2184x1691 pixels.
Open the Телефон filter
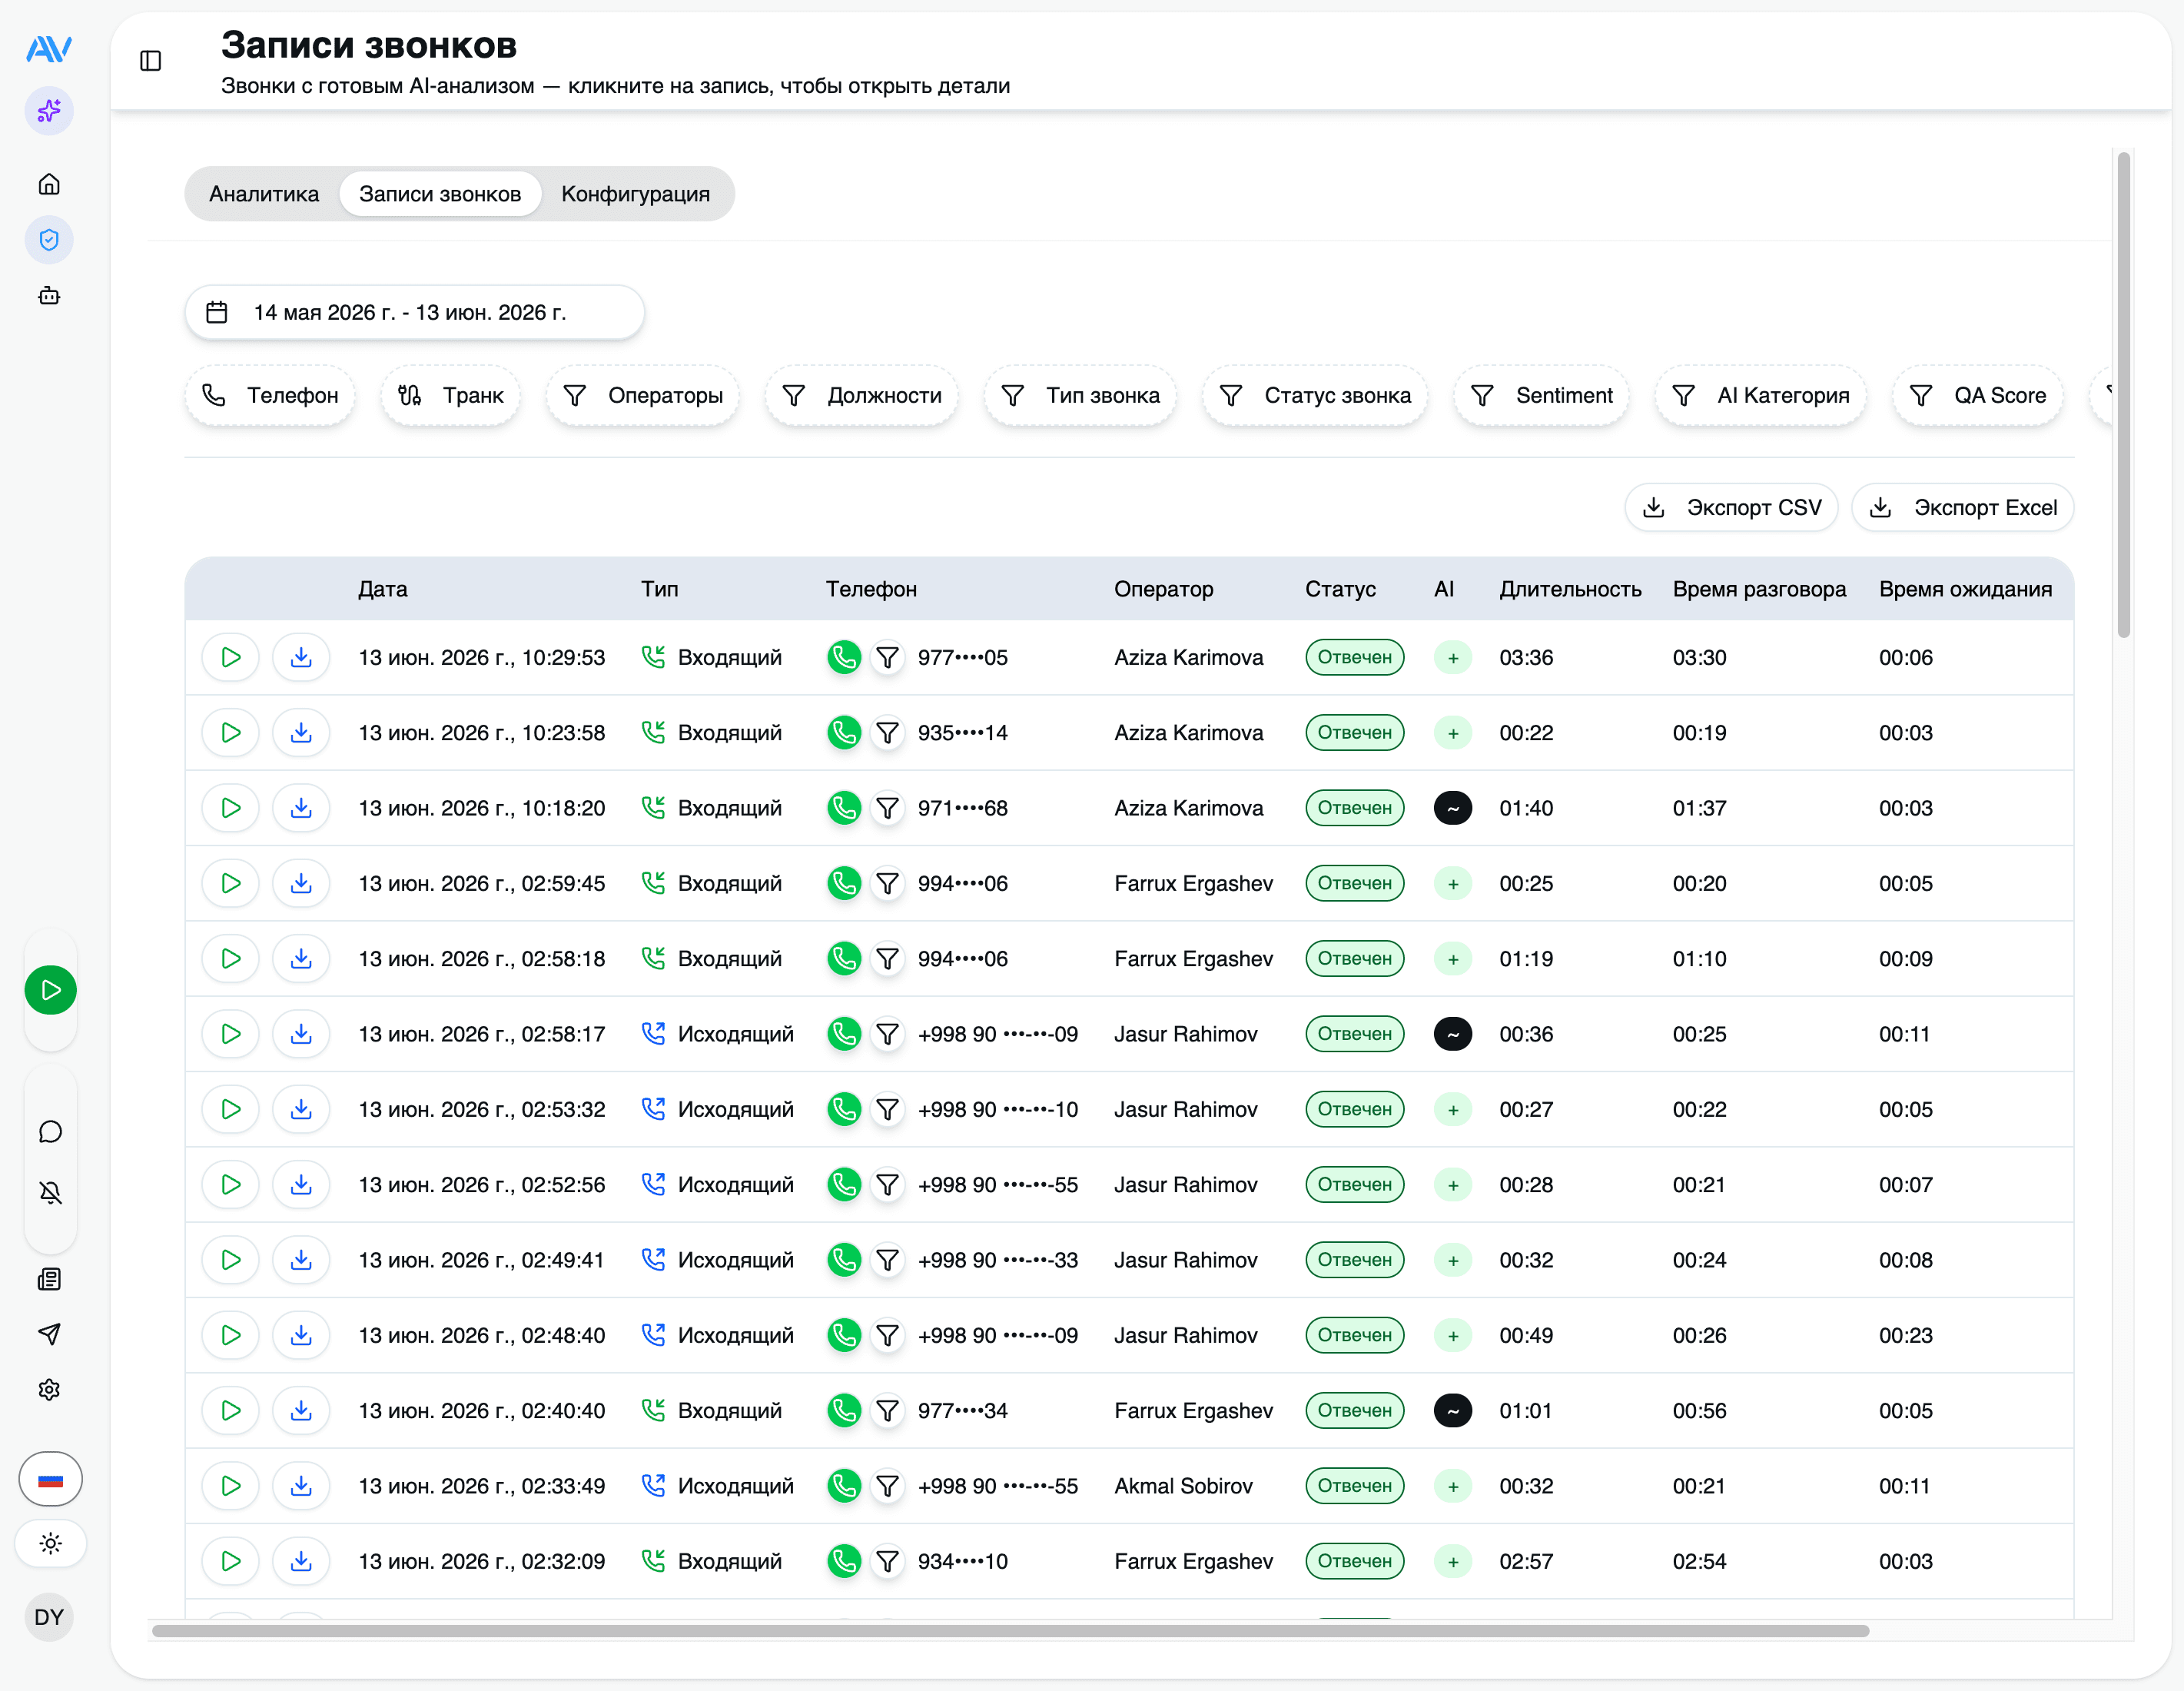[270, 396]
